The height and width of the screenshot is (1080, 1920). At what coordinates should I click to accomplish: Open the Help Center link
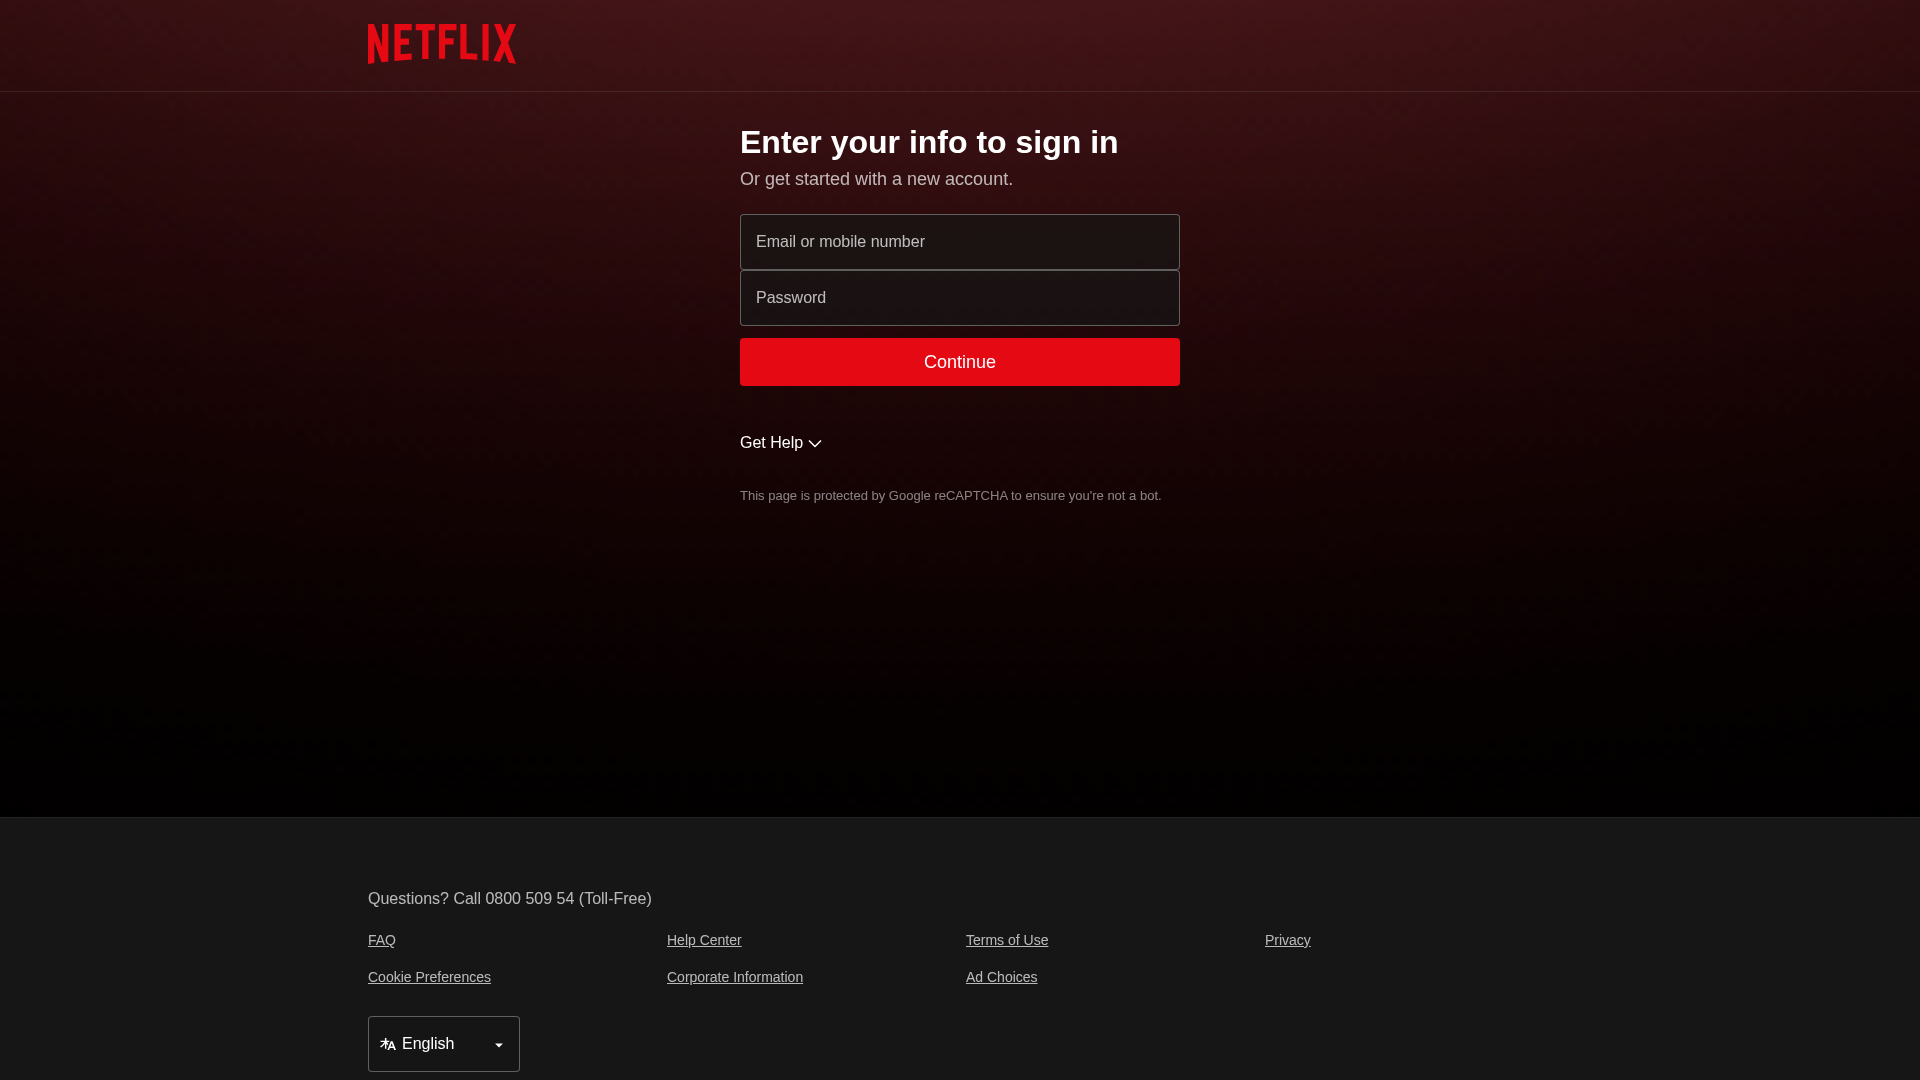pyautogui.click(x=704, y=940)
